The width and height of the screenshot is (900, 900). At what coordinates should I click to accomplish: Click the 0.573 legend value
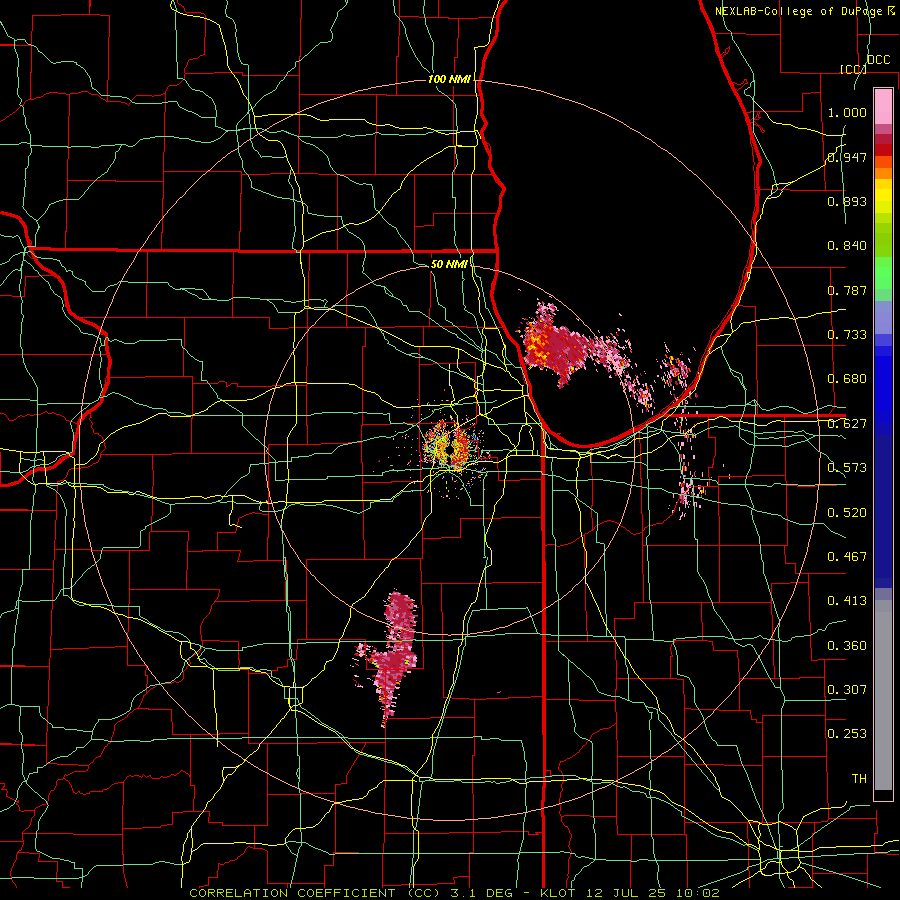[847, 468]
